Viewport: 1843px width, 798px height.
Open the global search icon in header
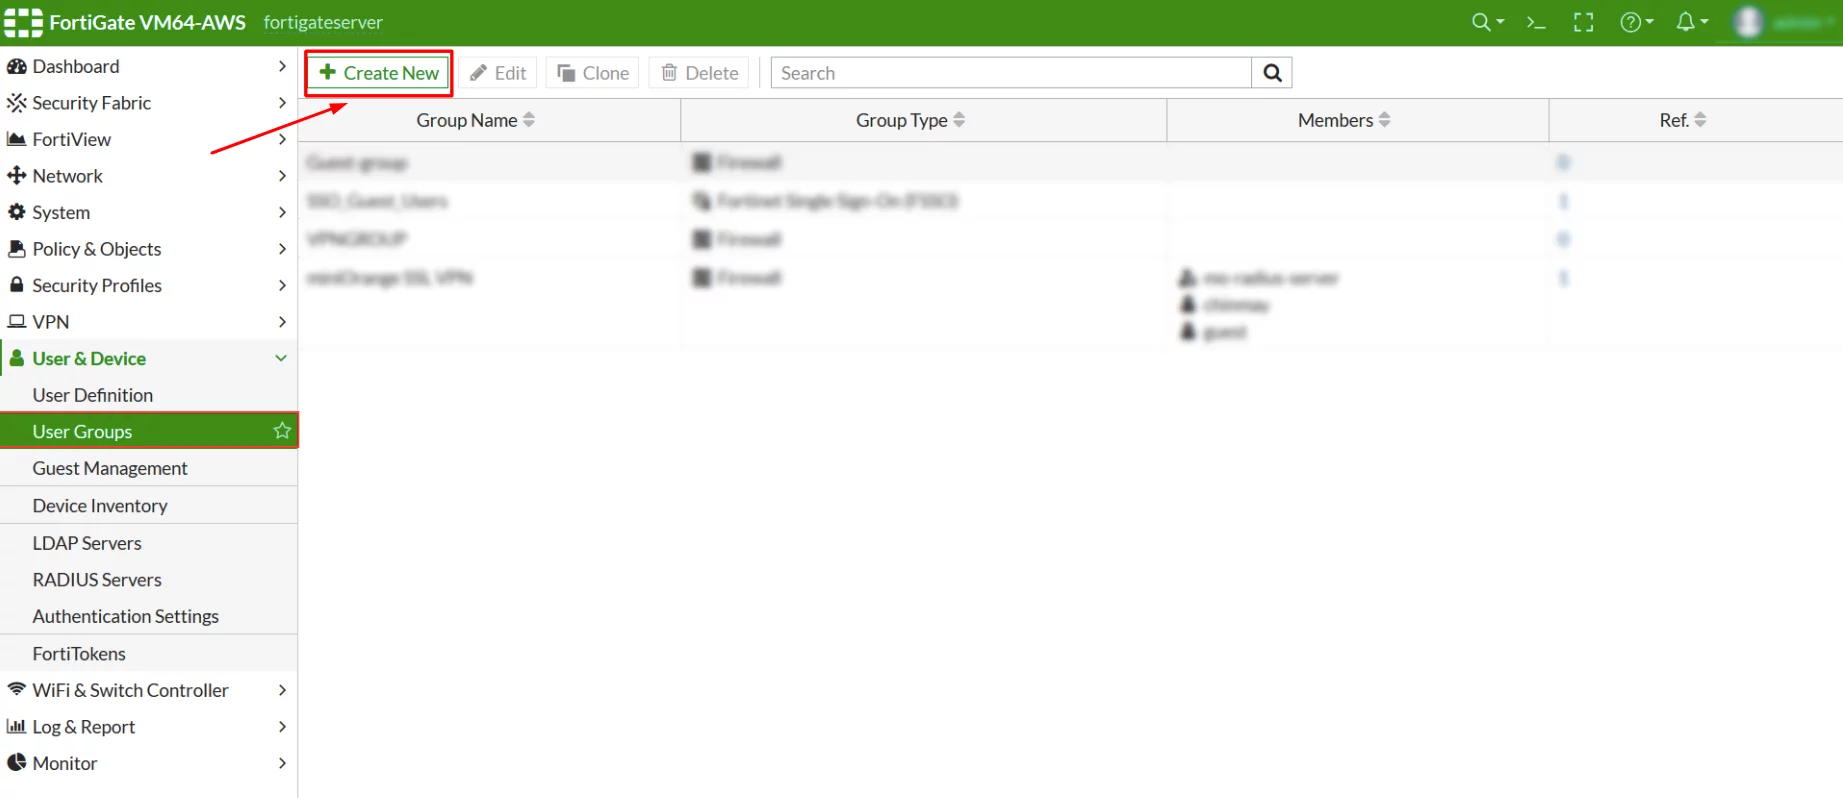(1487, 22)
